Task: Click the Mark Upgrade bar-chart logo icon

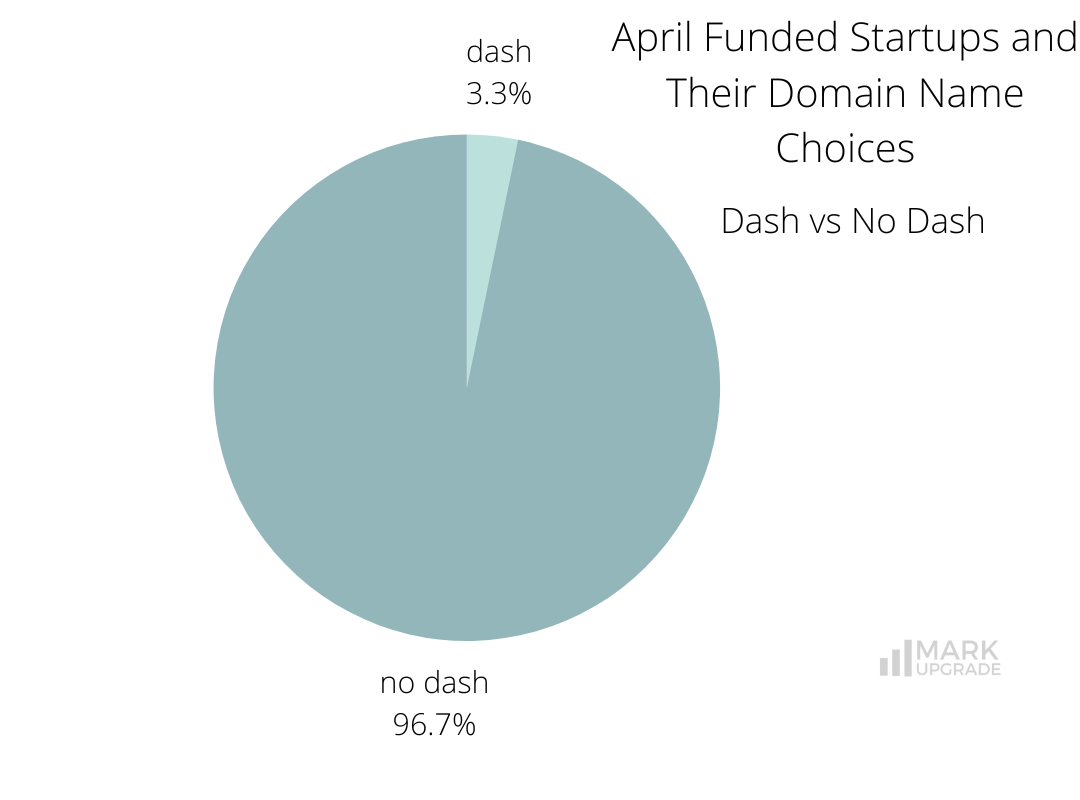Action: click(x=896, y=659)
